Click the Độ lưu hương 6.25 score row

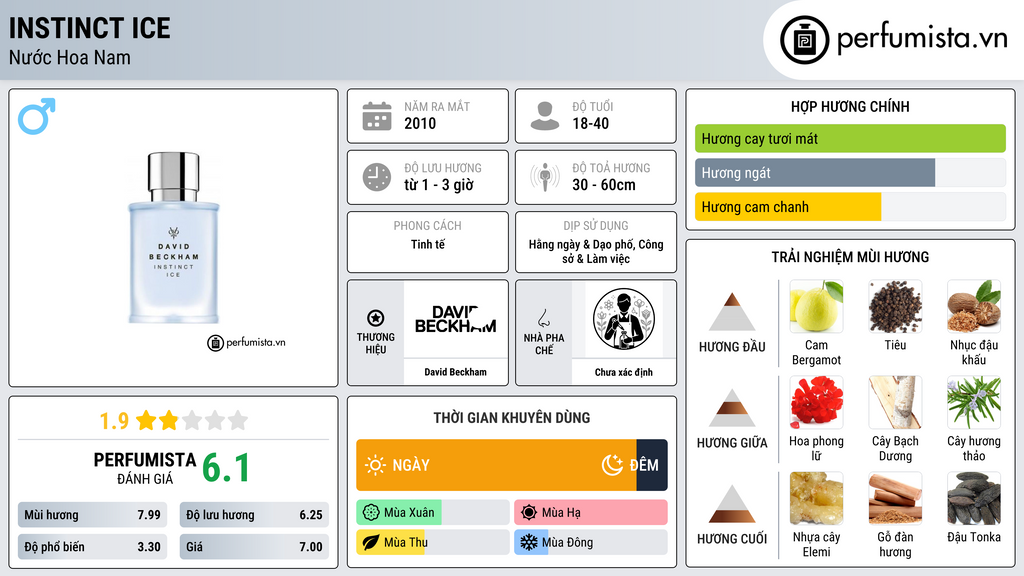coord(254,515)
